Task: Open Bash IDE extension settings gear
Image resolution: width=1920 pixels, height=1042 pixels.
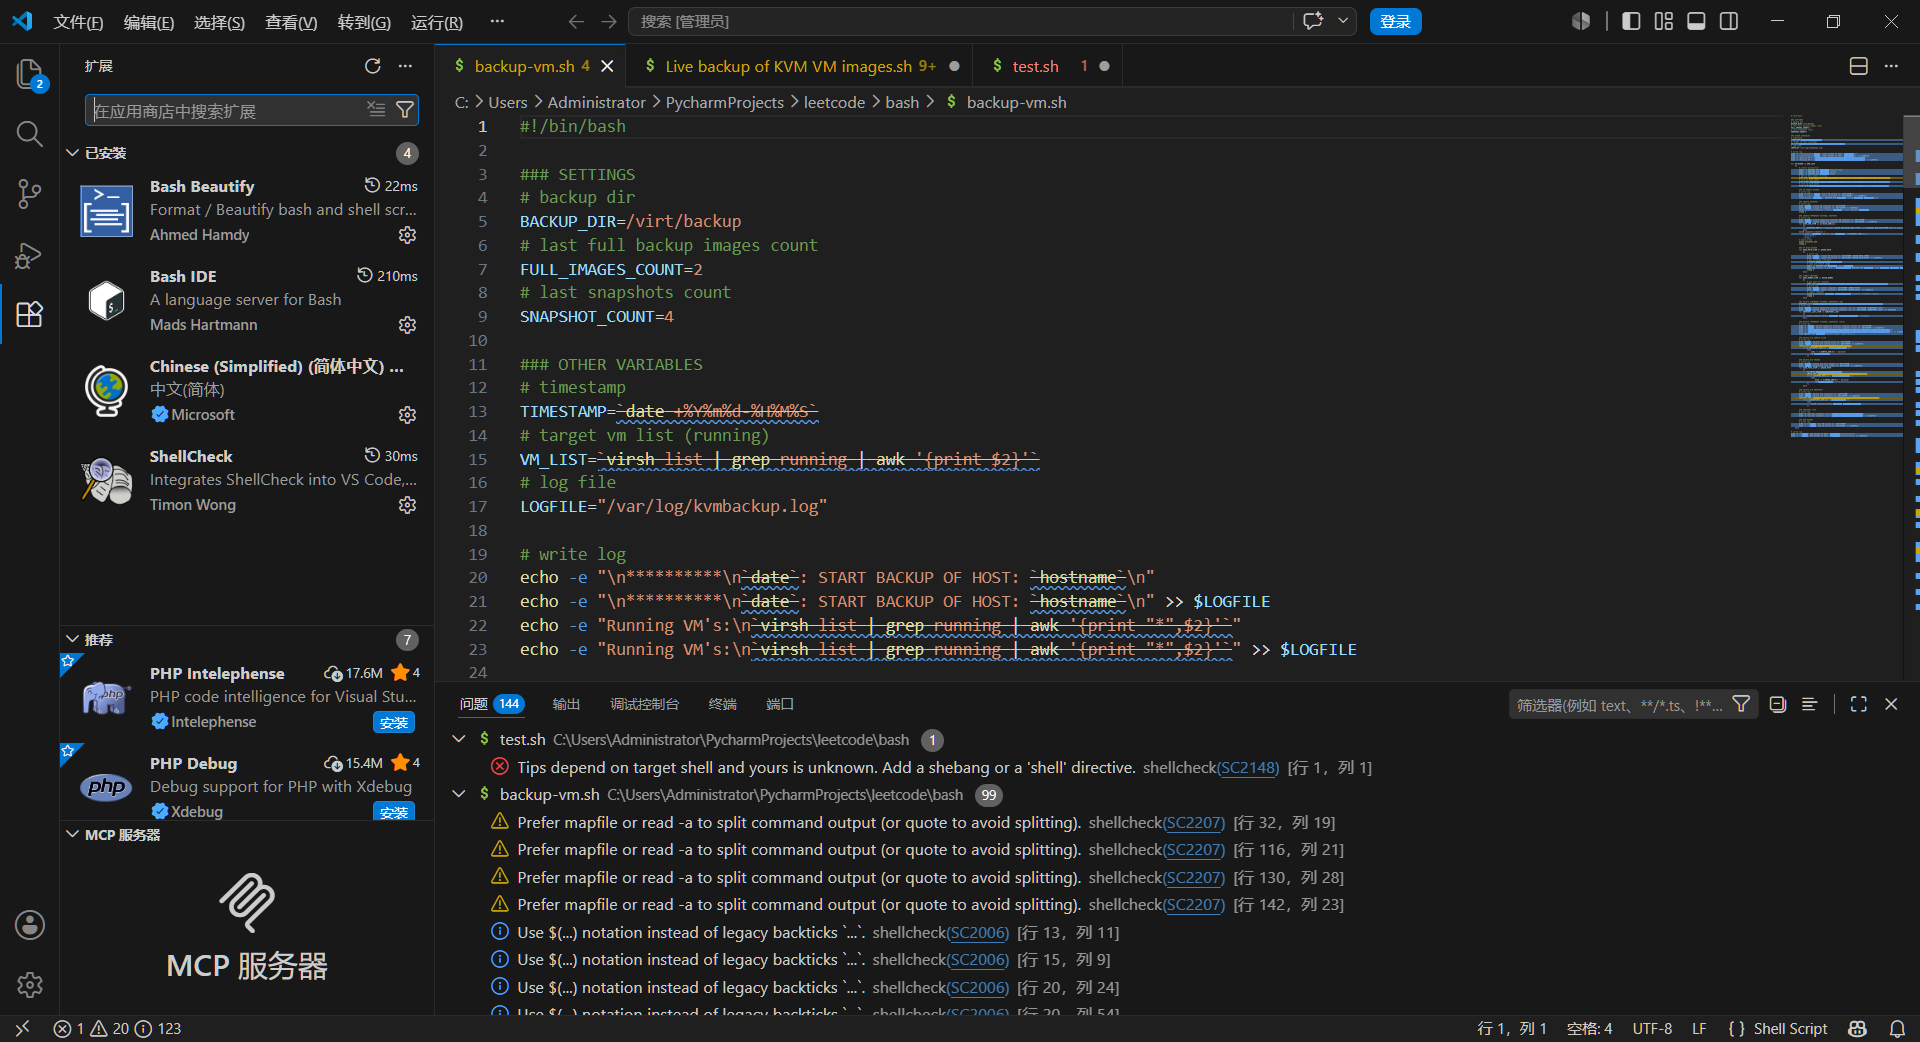Action: pos(407,325)
